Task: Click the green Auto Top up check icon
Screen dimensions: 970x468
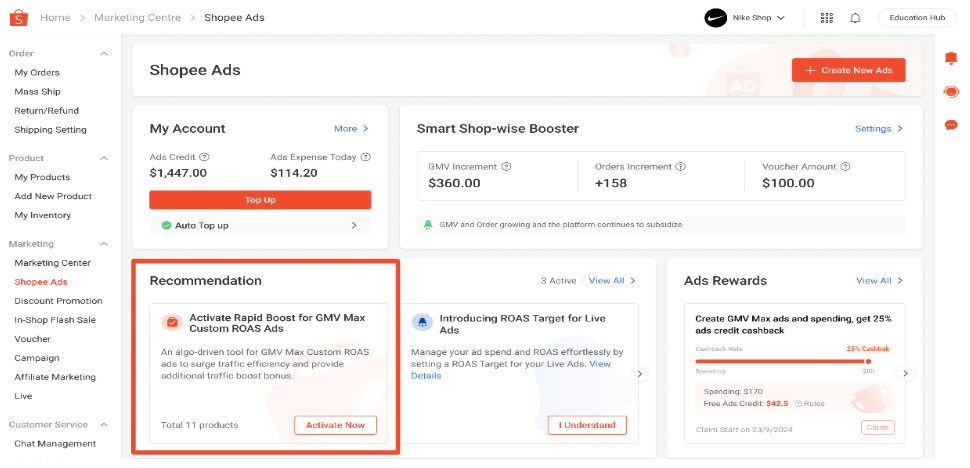Action: (x=166, y=226)
